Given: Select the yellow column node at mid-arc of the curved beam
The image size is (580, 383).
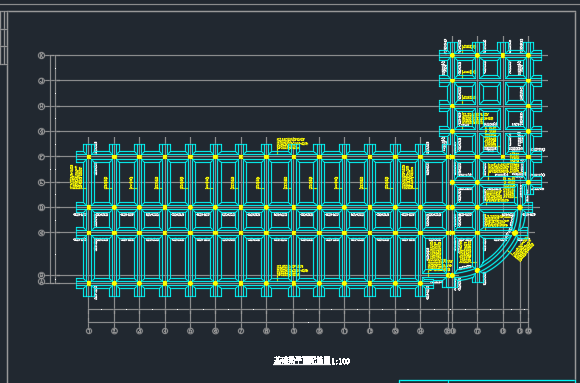Looking at the screenshot, I should pos(515,233).
